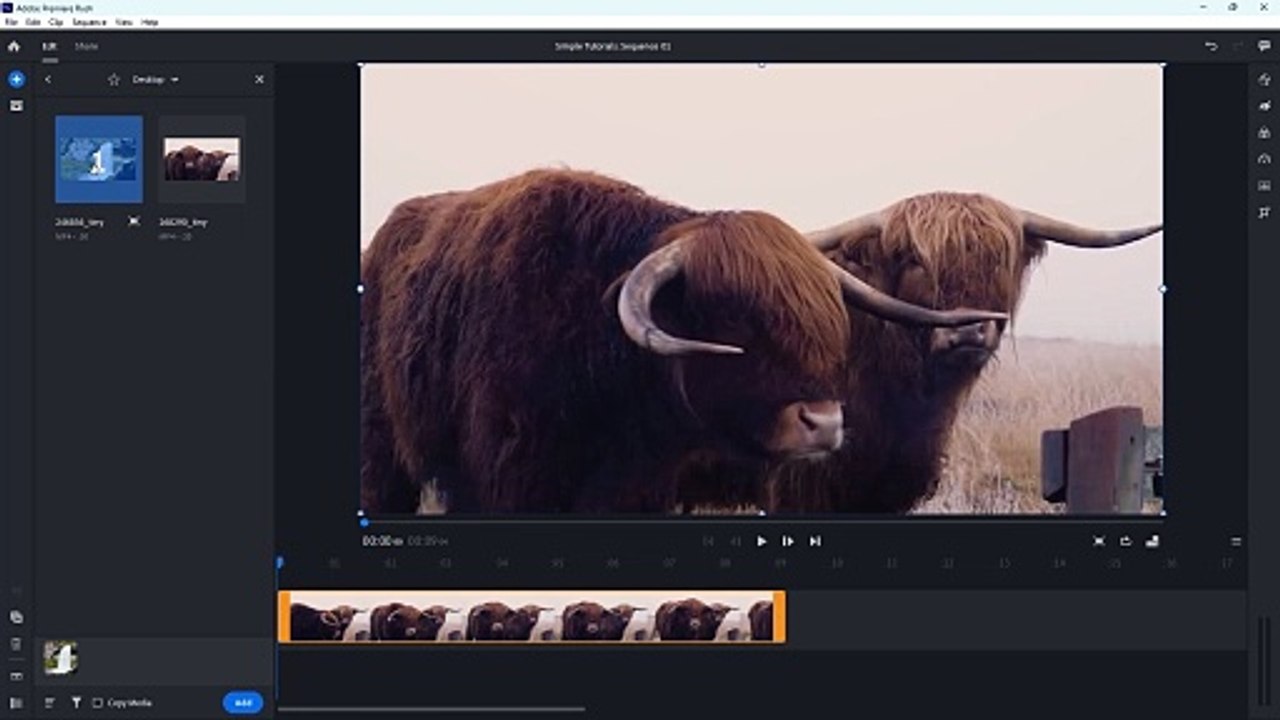Enable the Copy Media checkbox
The height and width of the screenshot is (720, 1280).
[97, 703]
